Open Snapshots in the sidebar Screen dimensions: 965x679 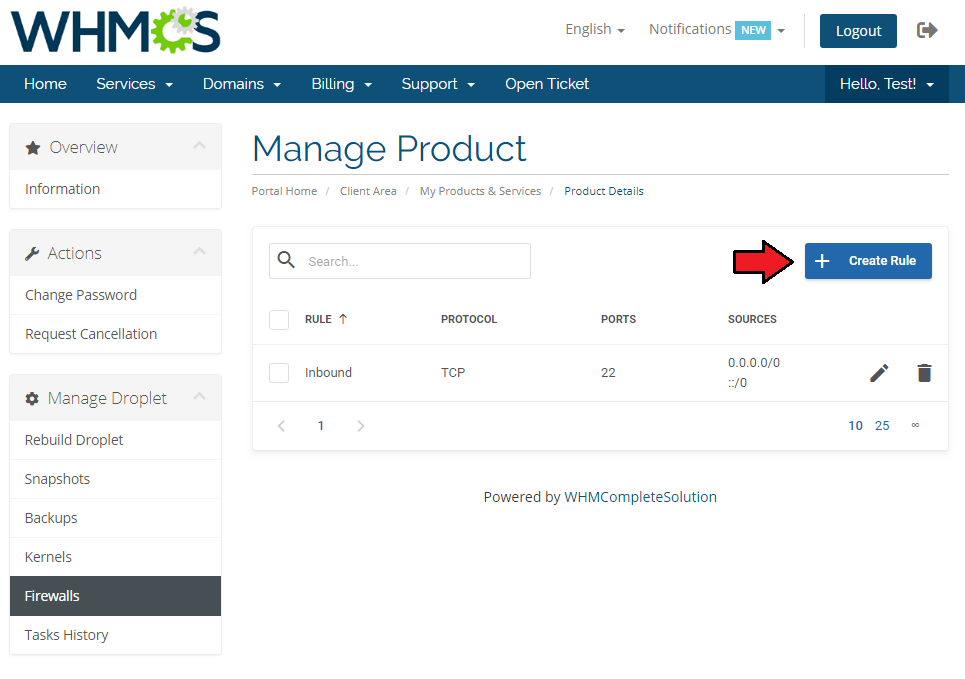click(116, 479)
